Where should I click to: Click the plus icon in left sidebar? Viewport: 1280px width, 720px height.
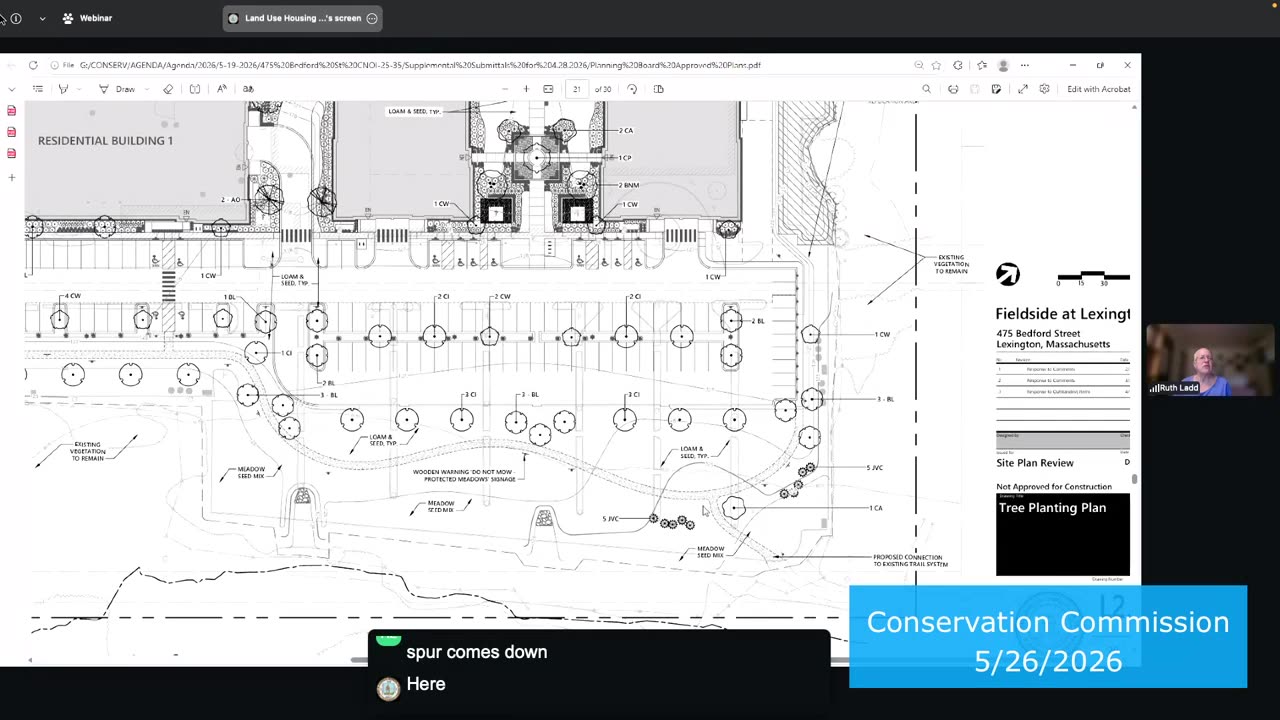(x=12, y=177)
